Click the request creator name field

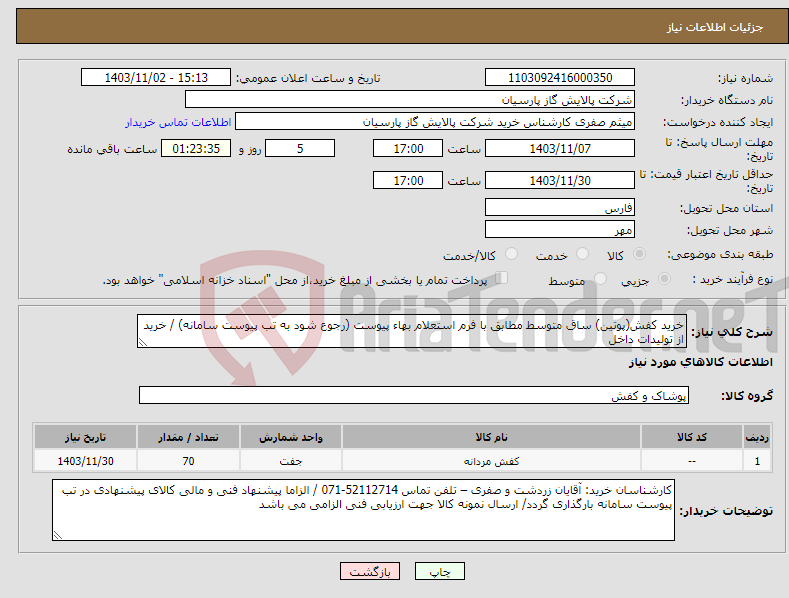coord(435,121)
